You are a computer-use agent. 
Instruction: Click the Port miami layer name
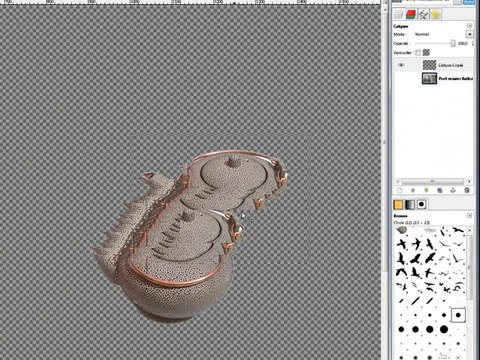pos(456,79)
